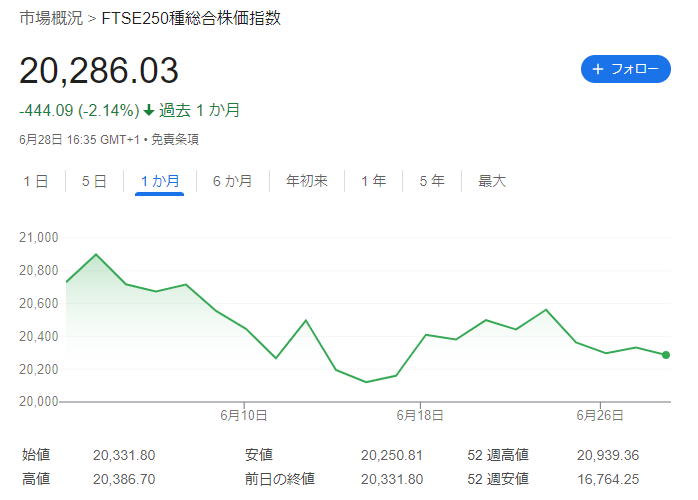Image resolution: width=698 pixels, height=500 pixels.
Task: Select the 5日 range tab
Action: coord(94,181)
